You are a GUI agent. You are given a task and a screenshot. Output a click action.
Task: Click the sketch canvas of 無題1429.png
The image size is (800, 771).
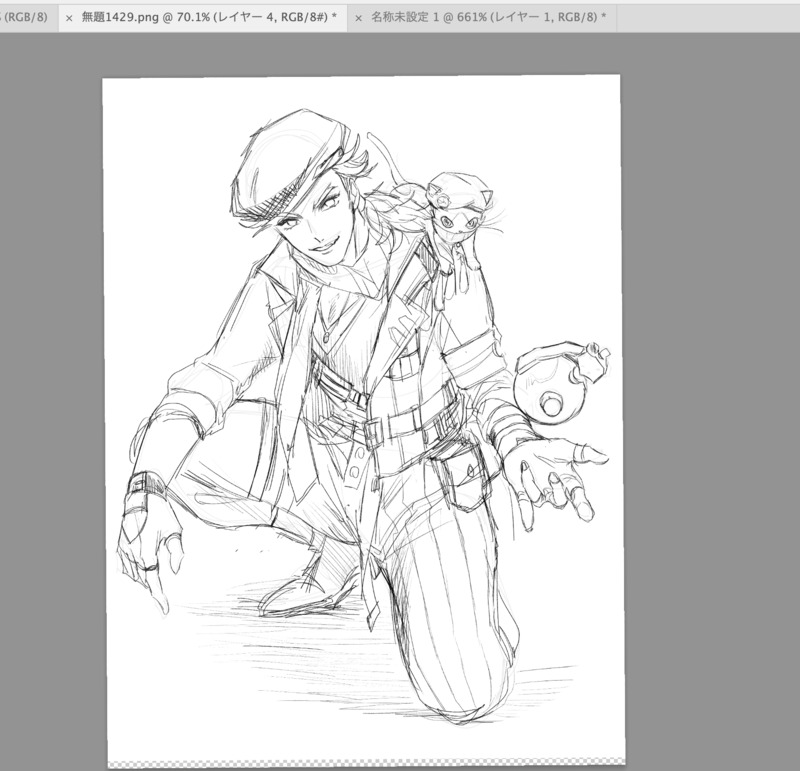[x=364, y=421]
